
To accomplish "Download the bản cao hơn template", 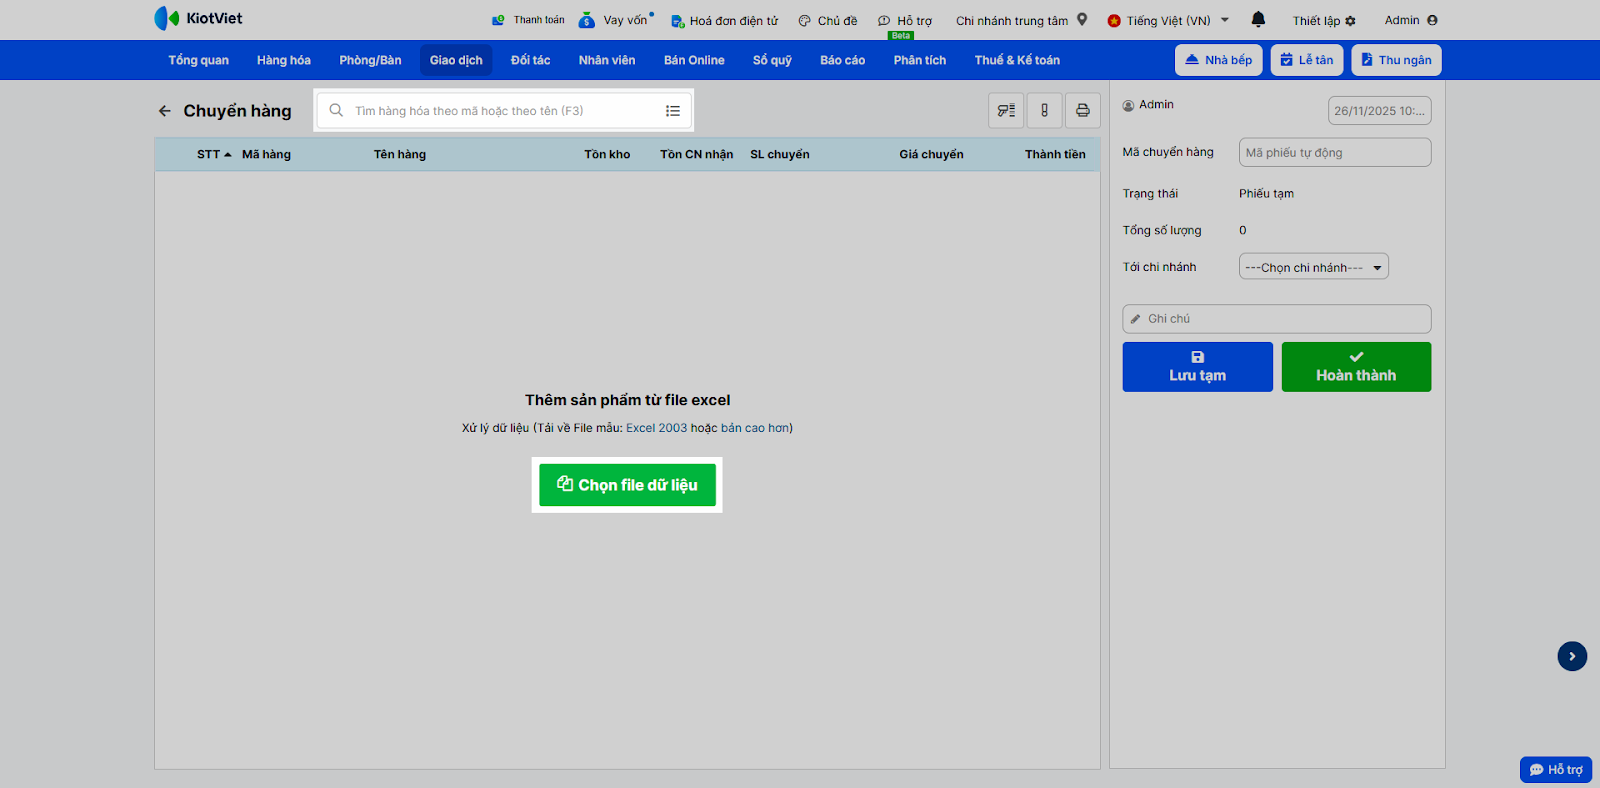I will [x=755, y=428].
